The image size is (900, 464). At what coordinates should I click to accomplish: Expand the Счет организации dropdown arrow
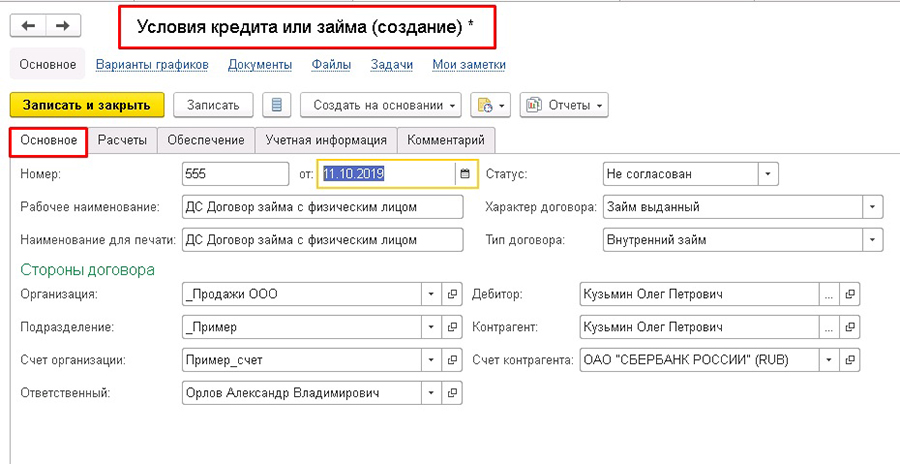click(x=432, y=361)
